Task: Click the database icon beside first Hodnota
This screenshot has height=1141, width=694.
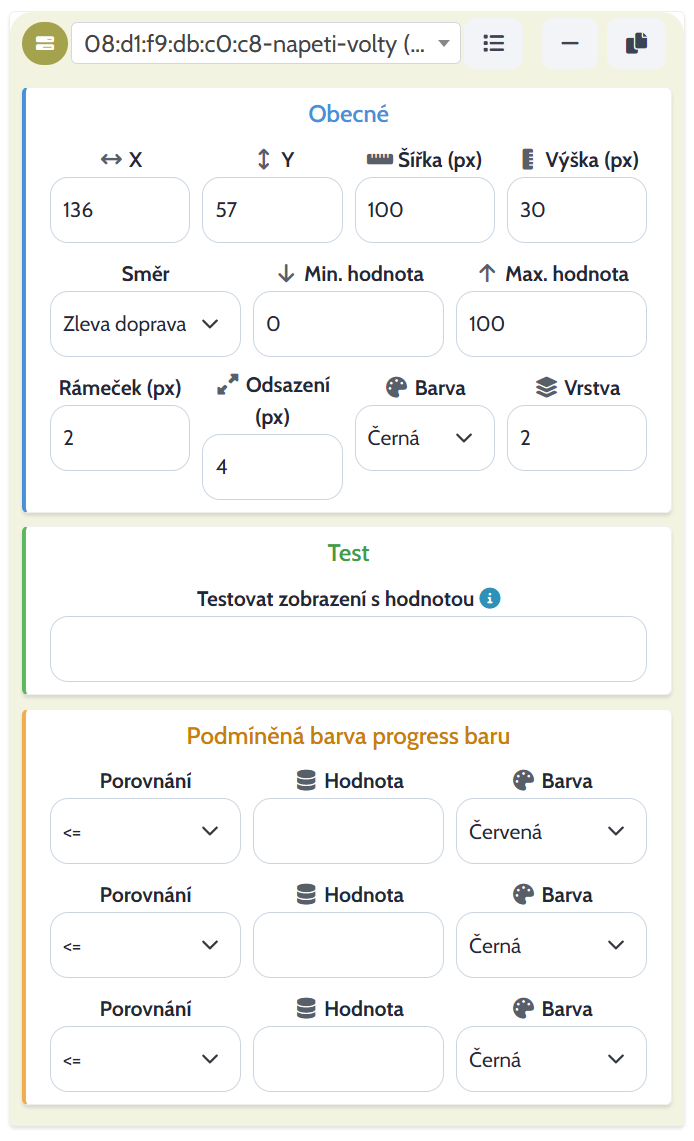Action: (306, 780)
